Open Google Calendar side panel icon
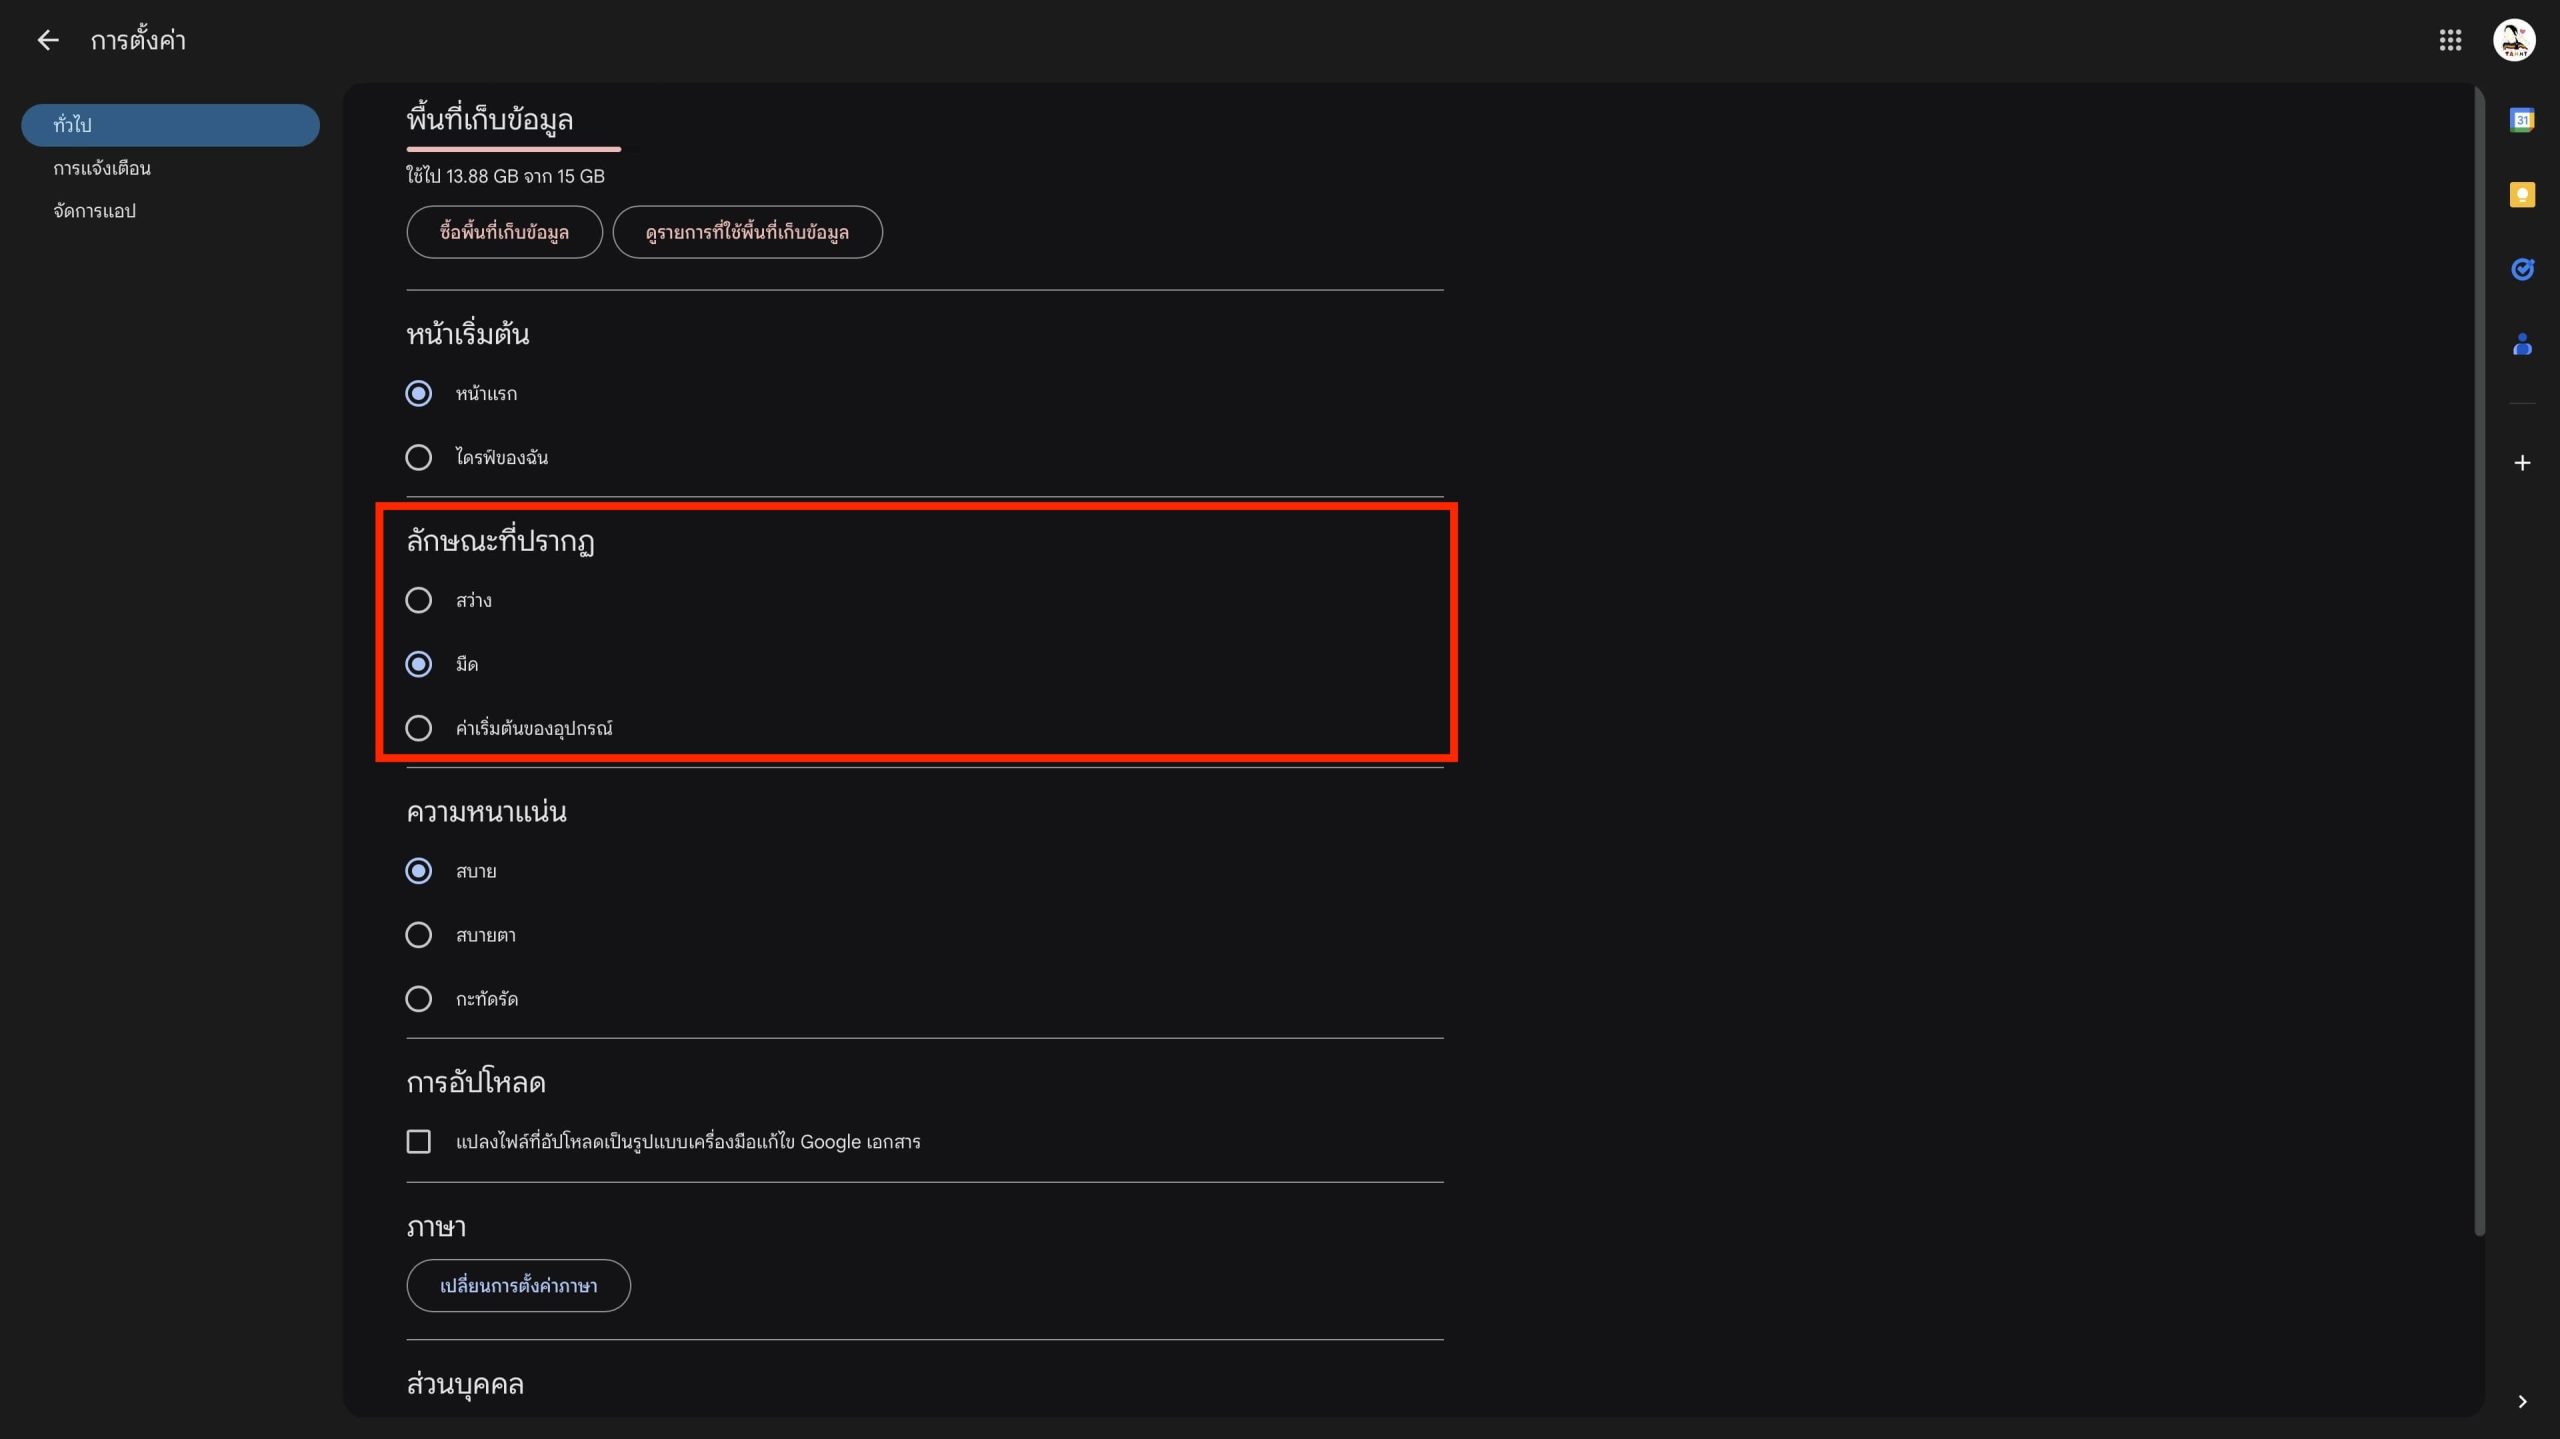Viewport: 2560px width, 1439px height. 2521,120
